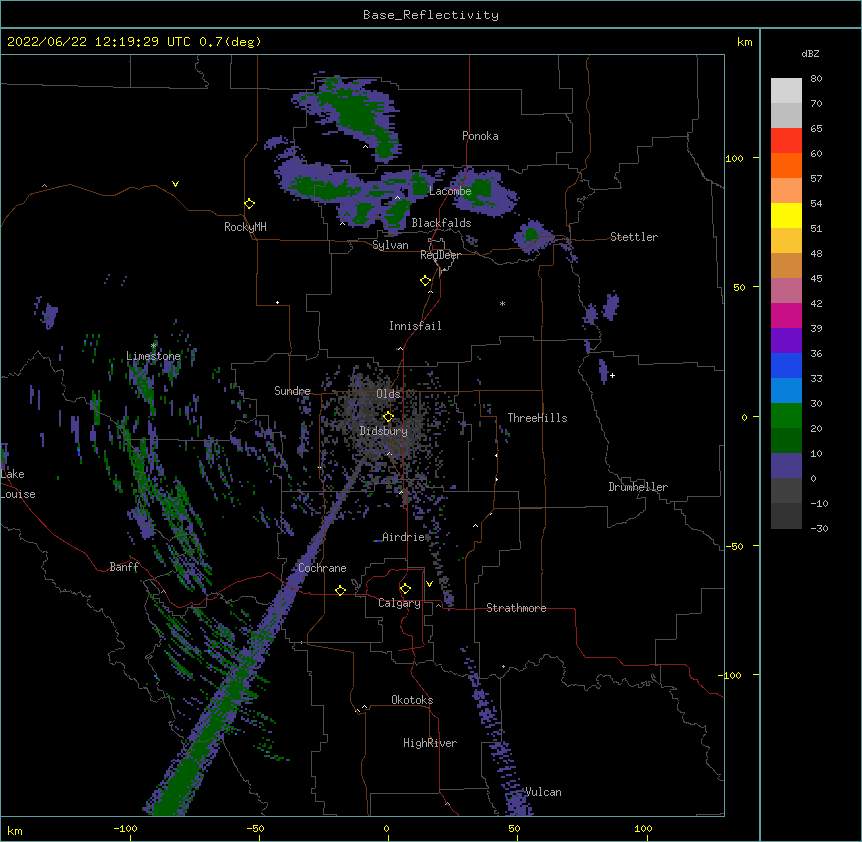Click the dBZ legend heading
The image size is (862, 842).
810,54
